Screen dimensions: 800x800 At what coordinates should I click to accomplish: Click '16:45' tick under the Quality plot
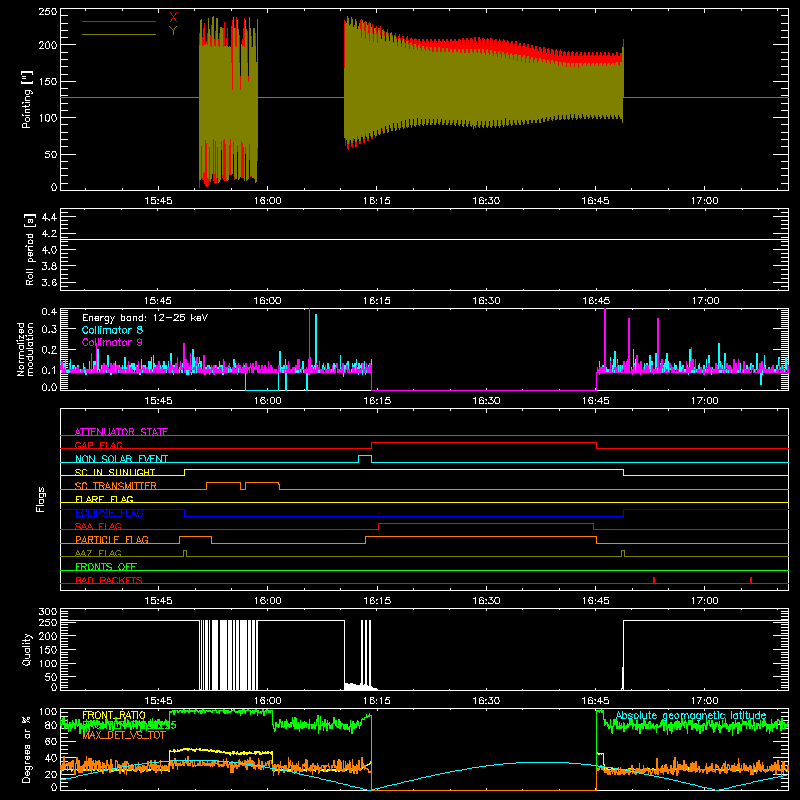click(x=595, y=701)
